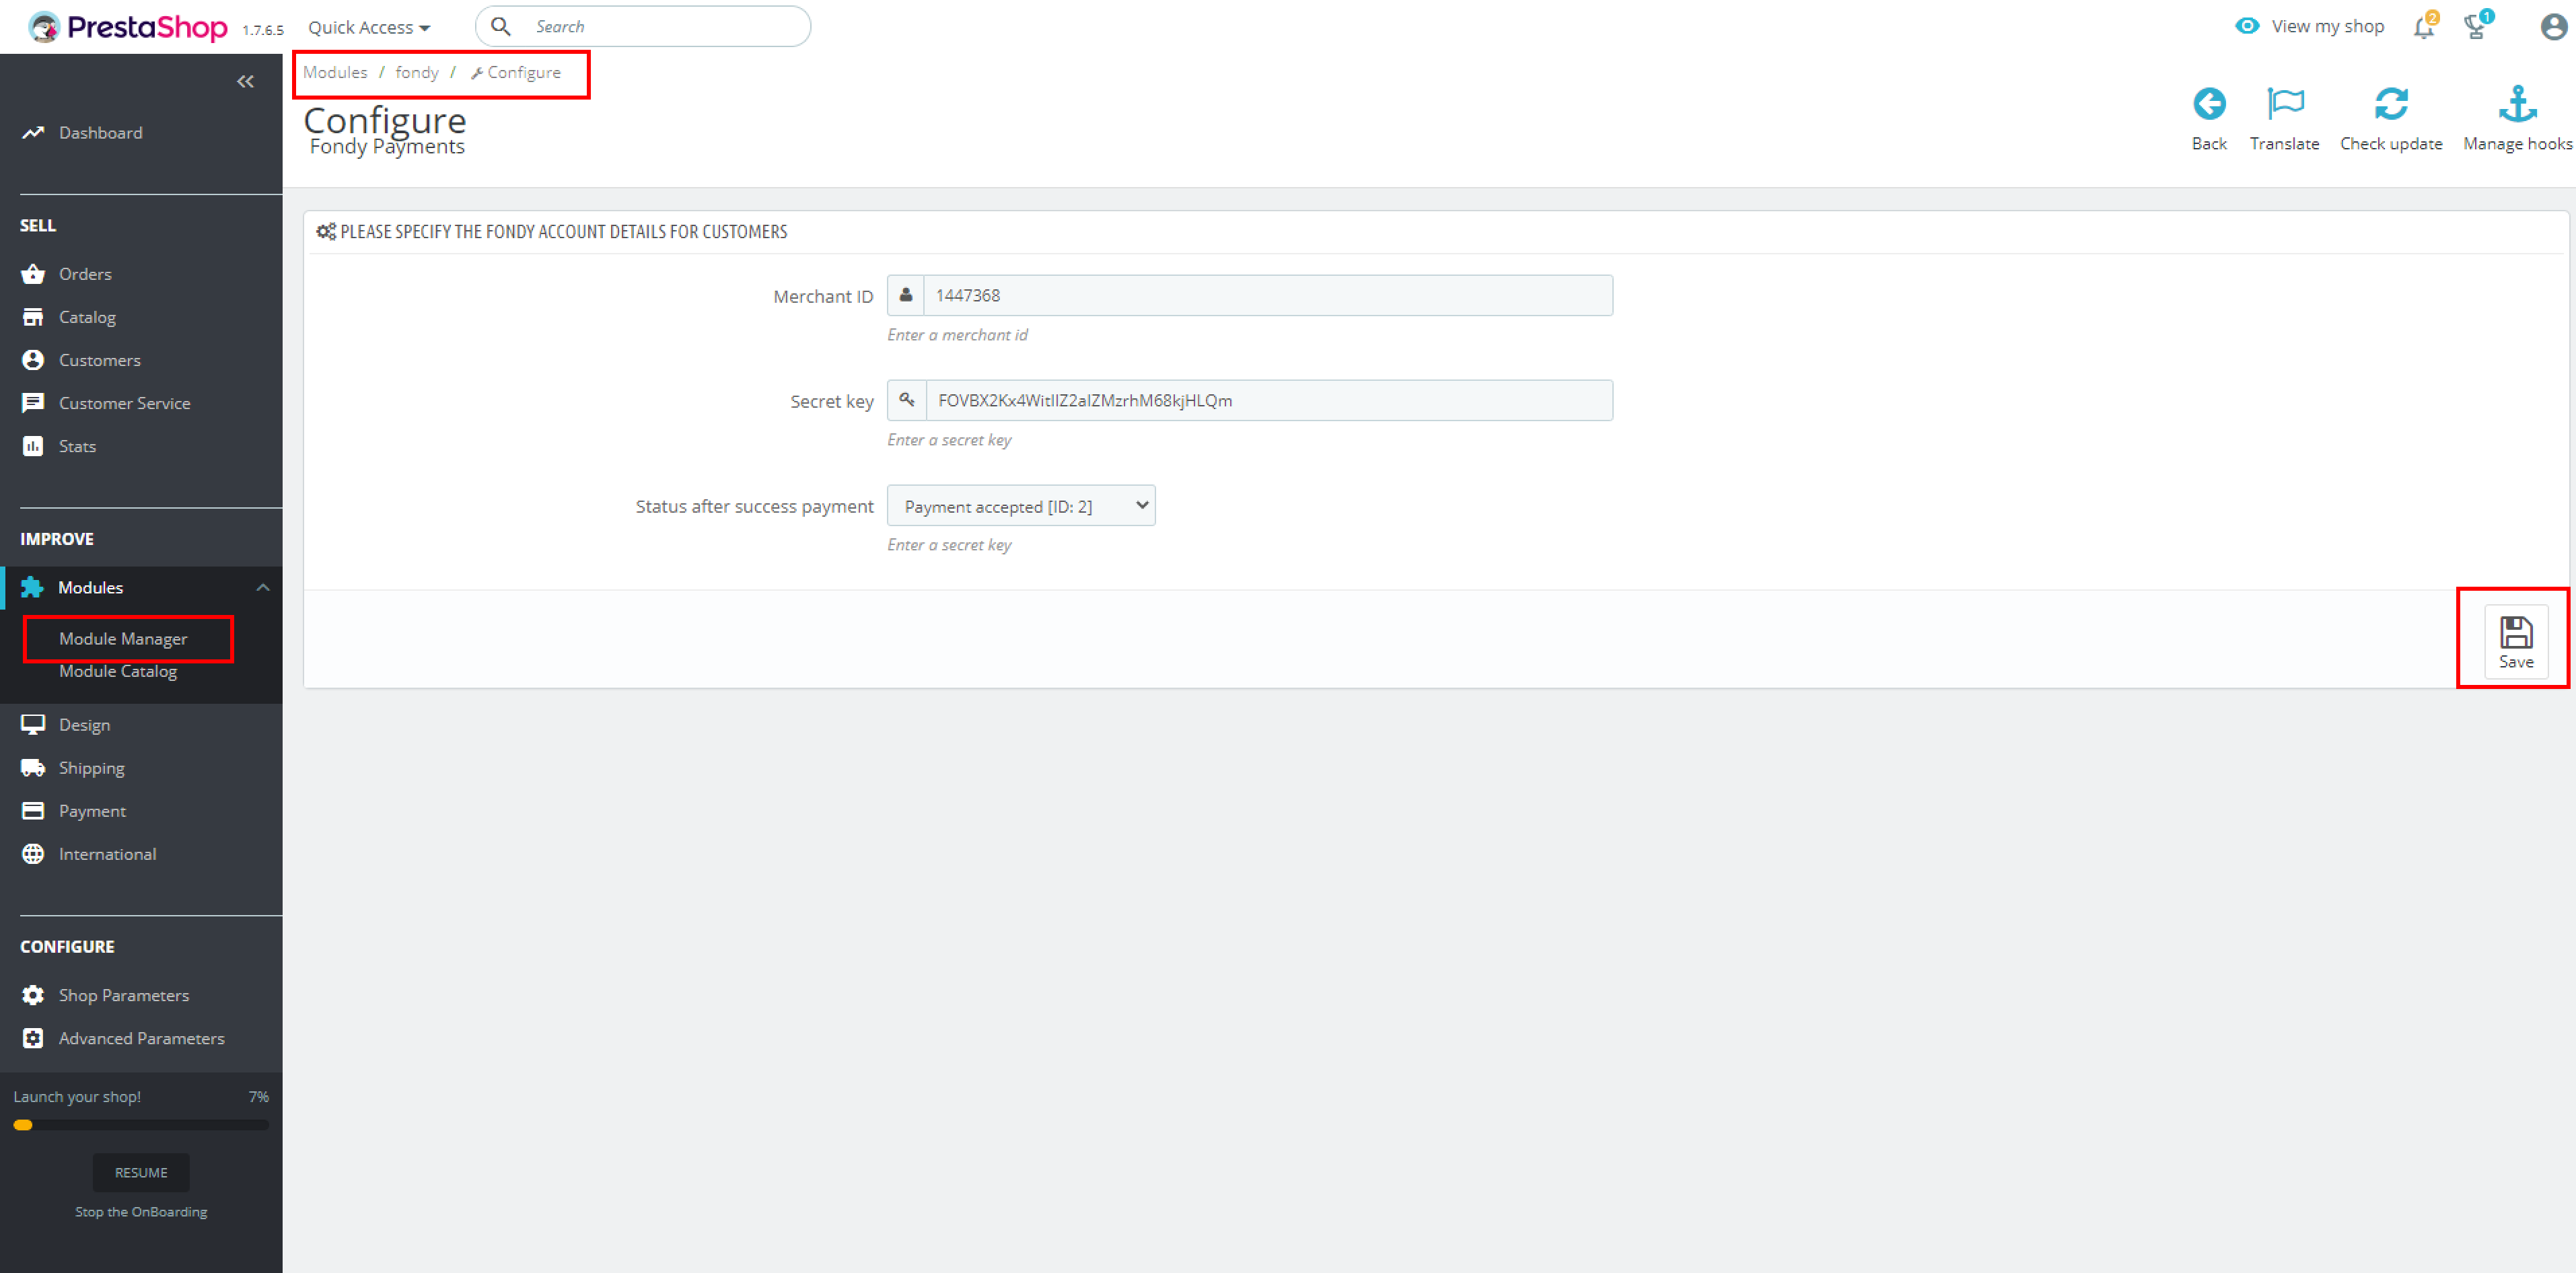Click the Customer Service chat icon
The height and width of the screenshot is (1273, 2576).
tap(33, 403)
